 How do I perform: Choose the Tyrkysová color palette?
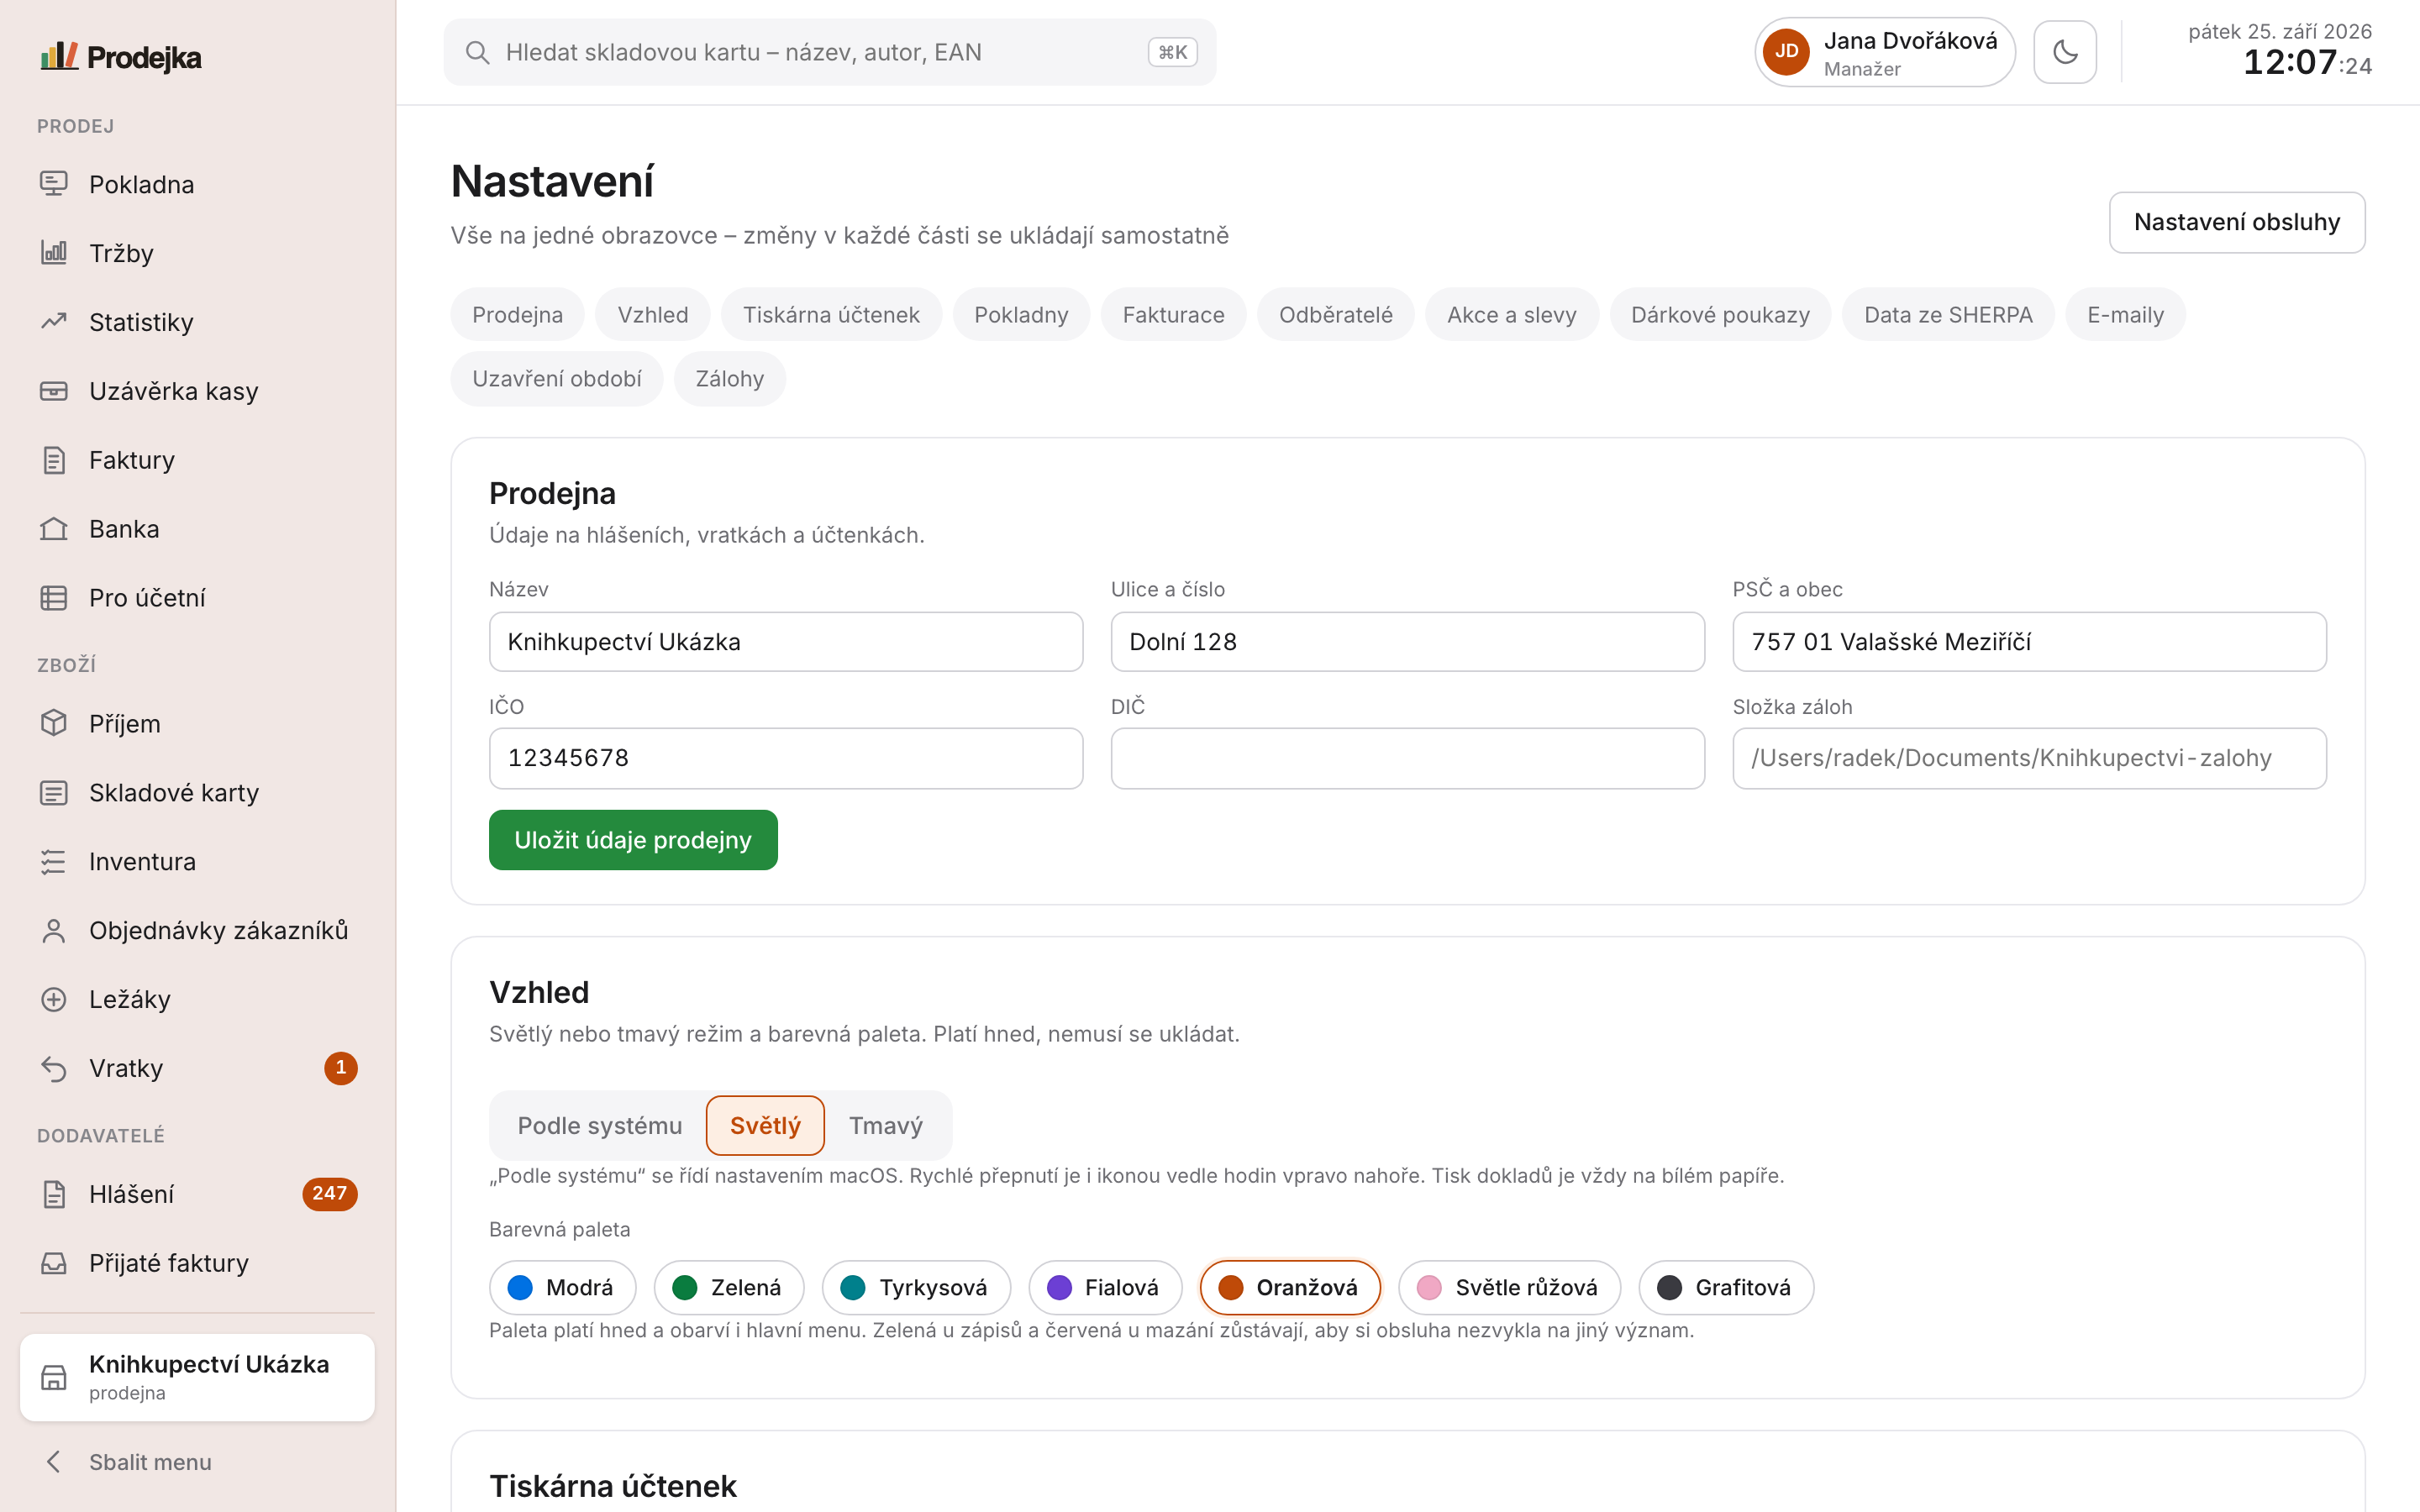(x=915, y=1287)
